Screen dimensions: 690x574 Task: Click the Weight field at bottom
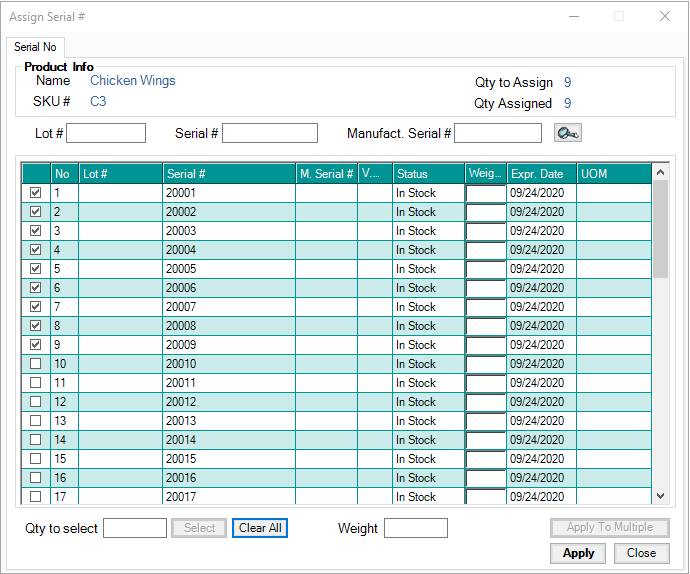tap(415, 528)
